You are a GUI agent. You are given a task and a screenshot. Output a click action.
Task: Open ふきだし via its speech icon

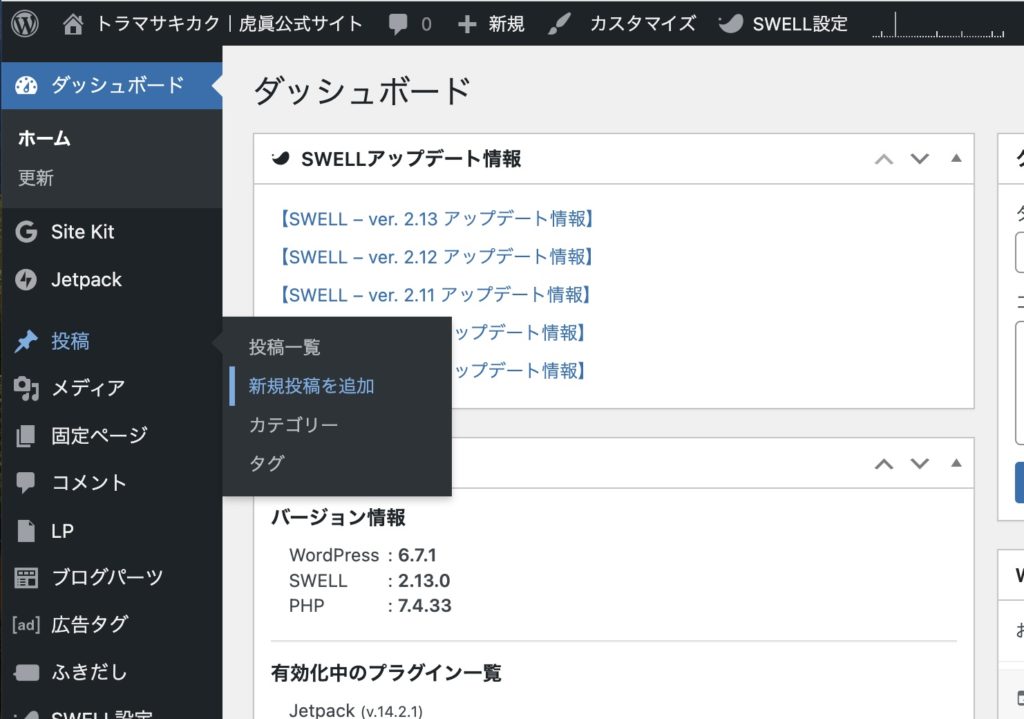26,672
